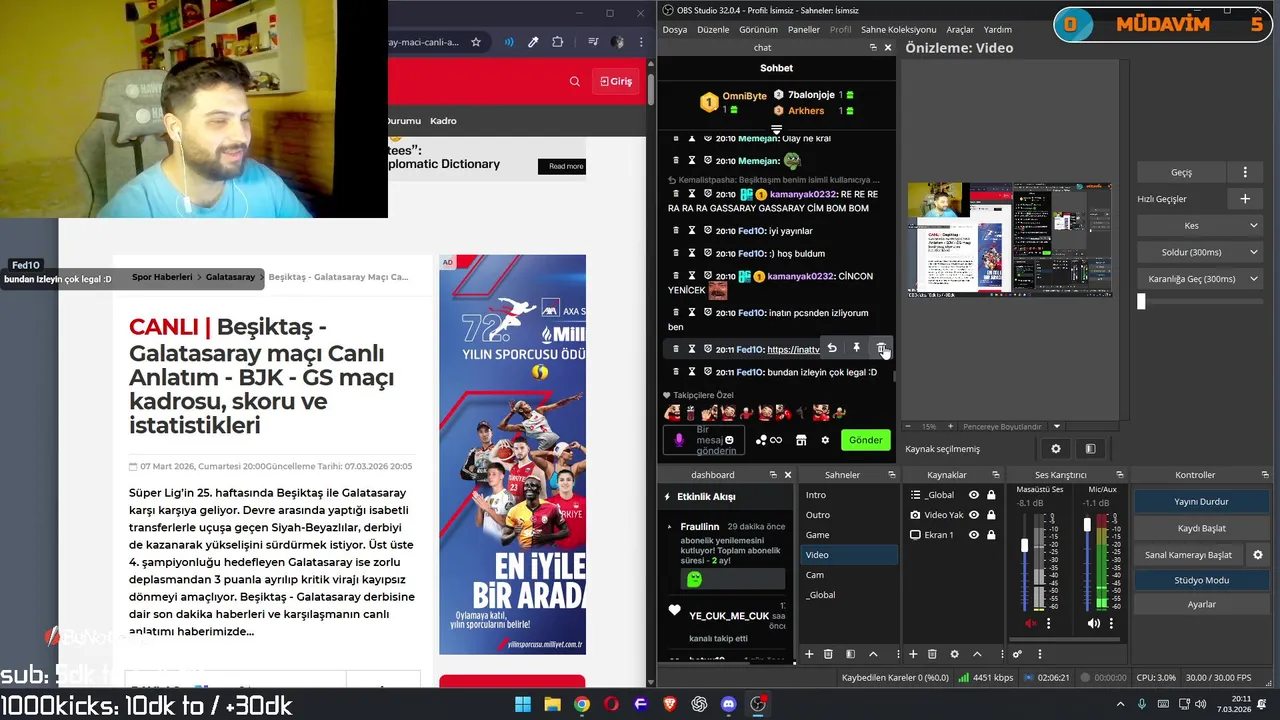The image size is (1280, 720).
Task: Click the Gönder chat button
Action: [866, 440]
